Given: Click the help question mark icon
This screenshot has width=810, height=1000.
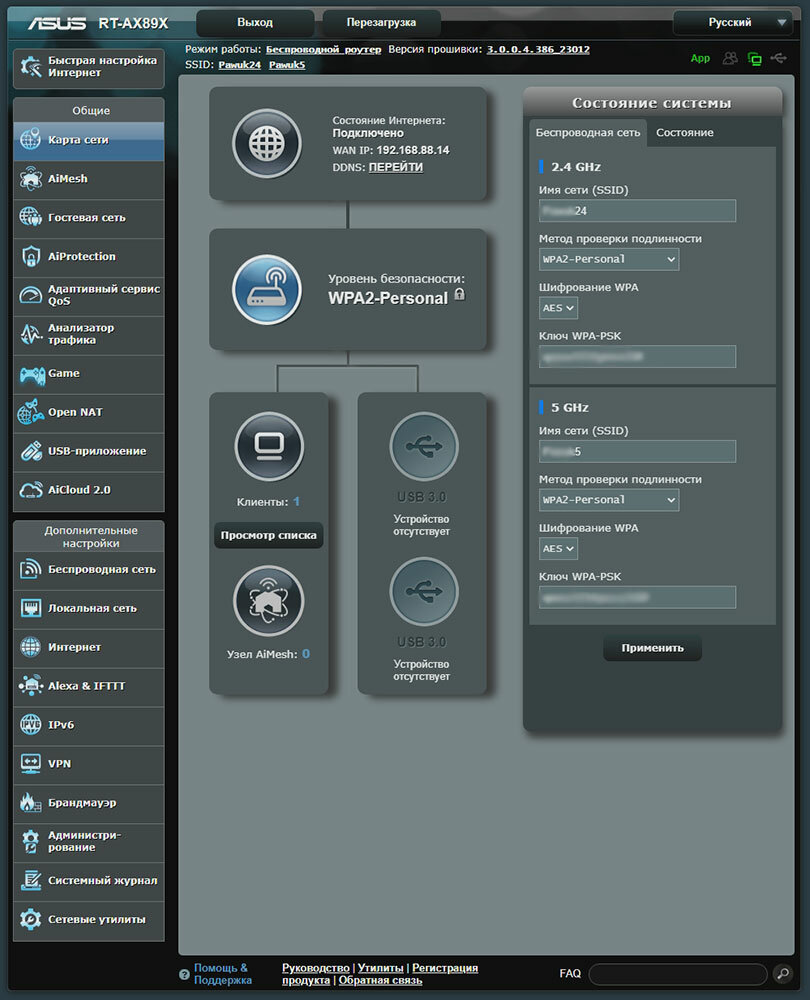Looking at the screenshot, I should pos(184,974).
